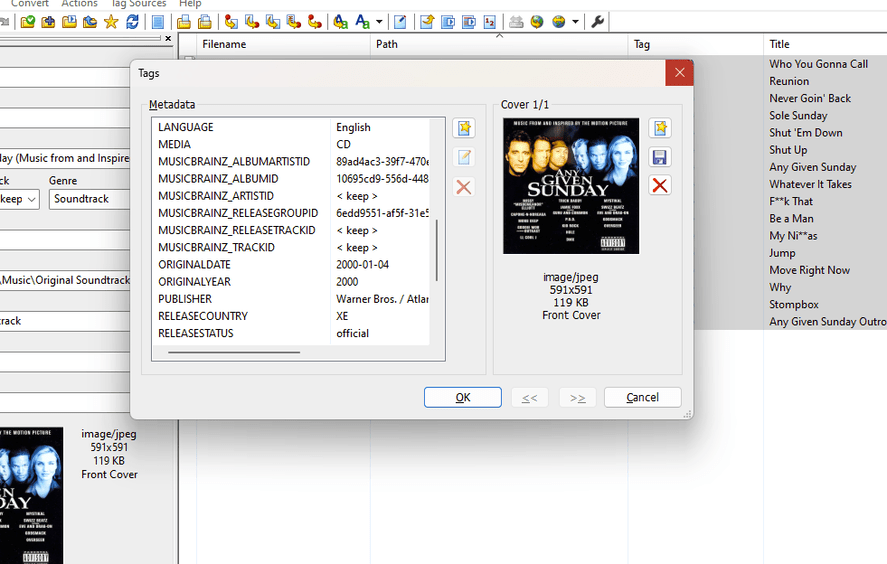This screenshot has height=564, width=887.
Task: Close the left tag panel with the x
Action: click(x=168, y=38)
